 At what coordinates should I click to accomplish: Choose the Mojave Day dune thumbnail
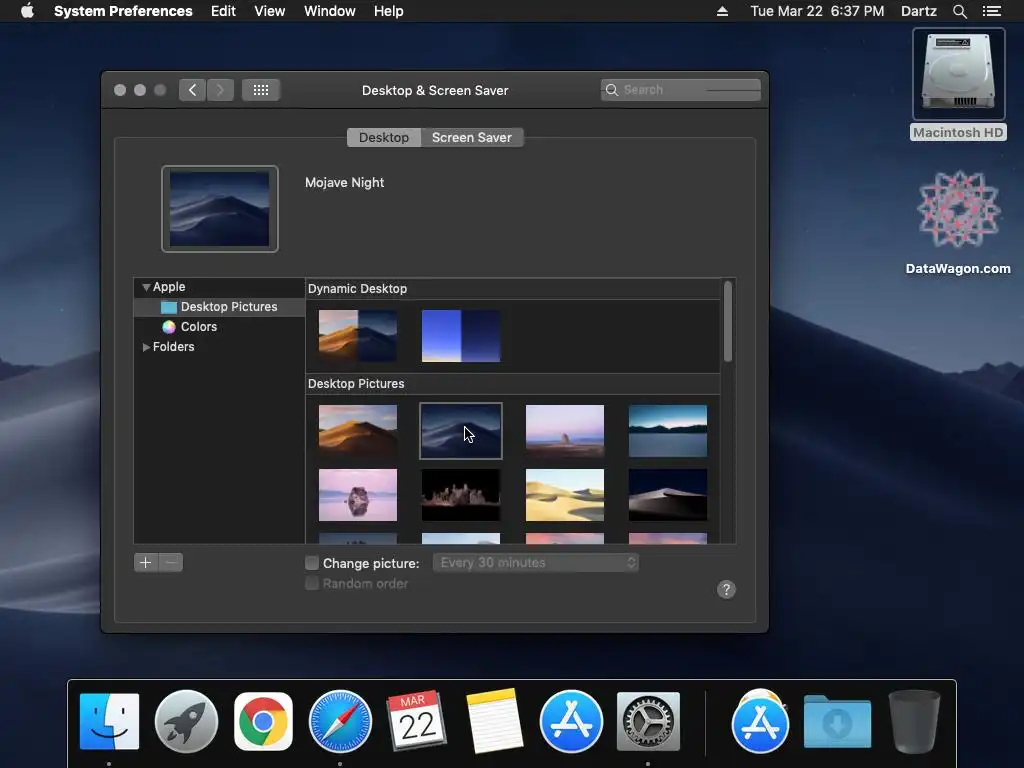pos(358,430)
